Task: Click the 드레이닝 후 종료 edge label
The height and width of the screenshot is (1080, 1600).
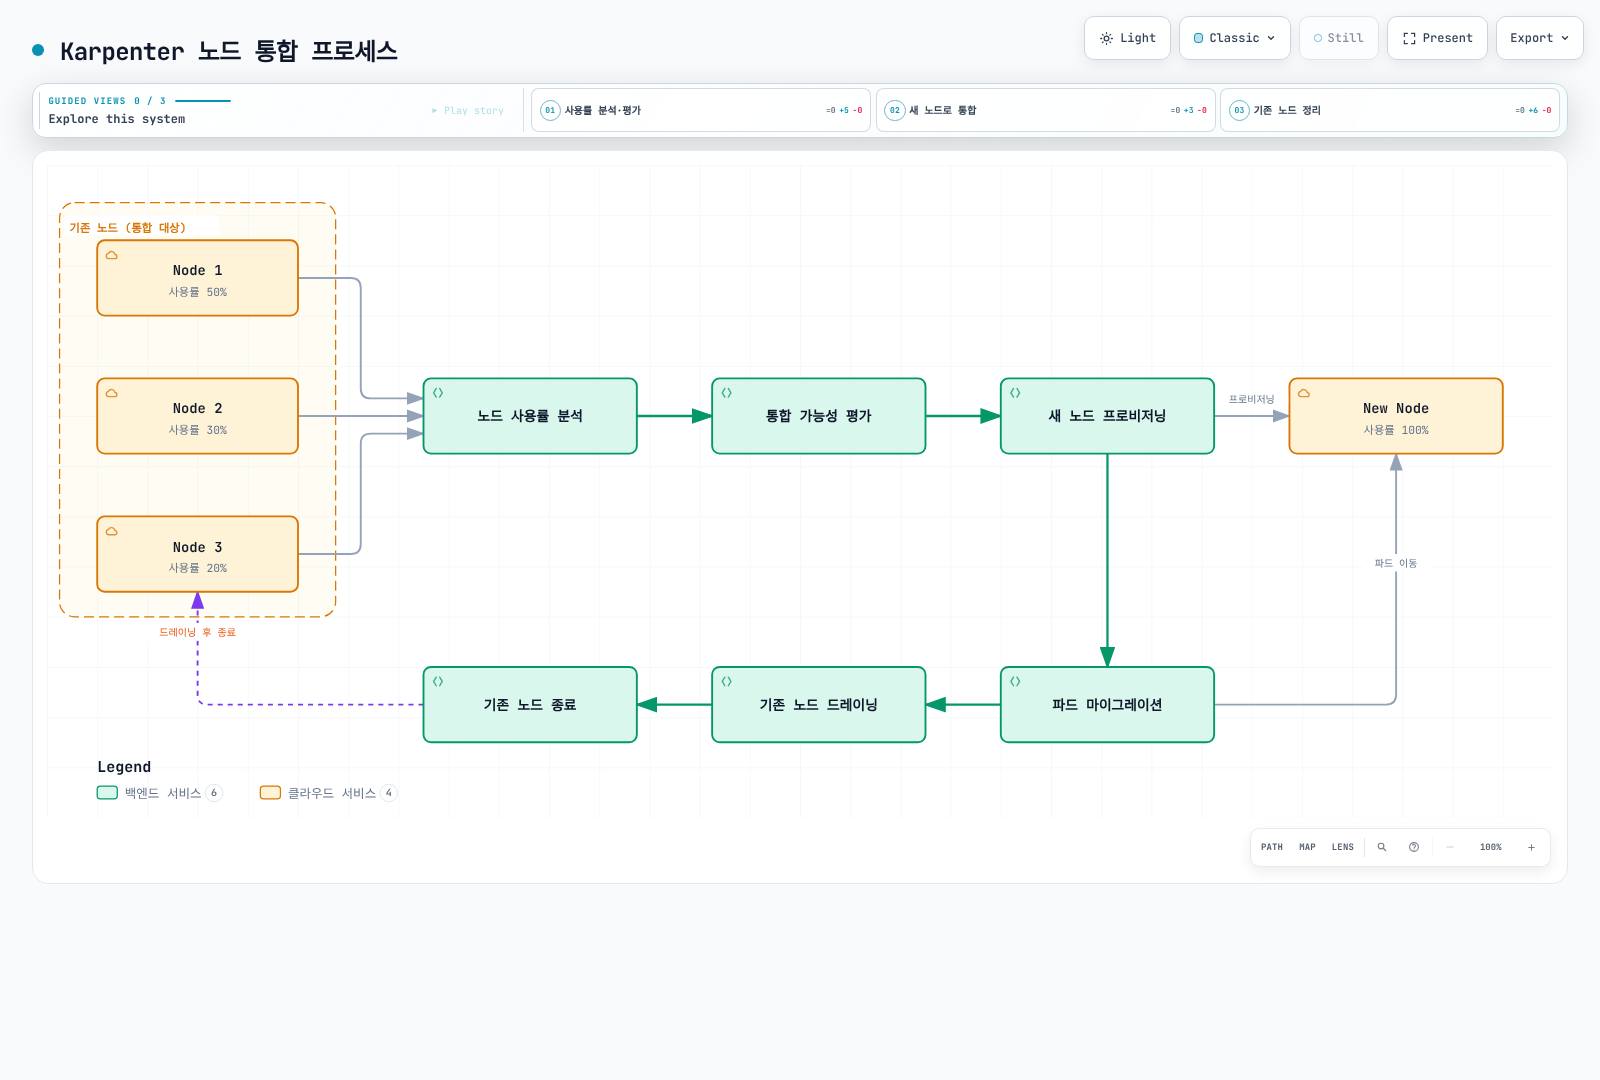Action: pos(198,632)
